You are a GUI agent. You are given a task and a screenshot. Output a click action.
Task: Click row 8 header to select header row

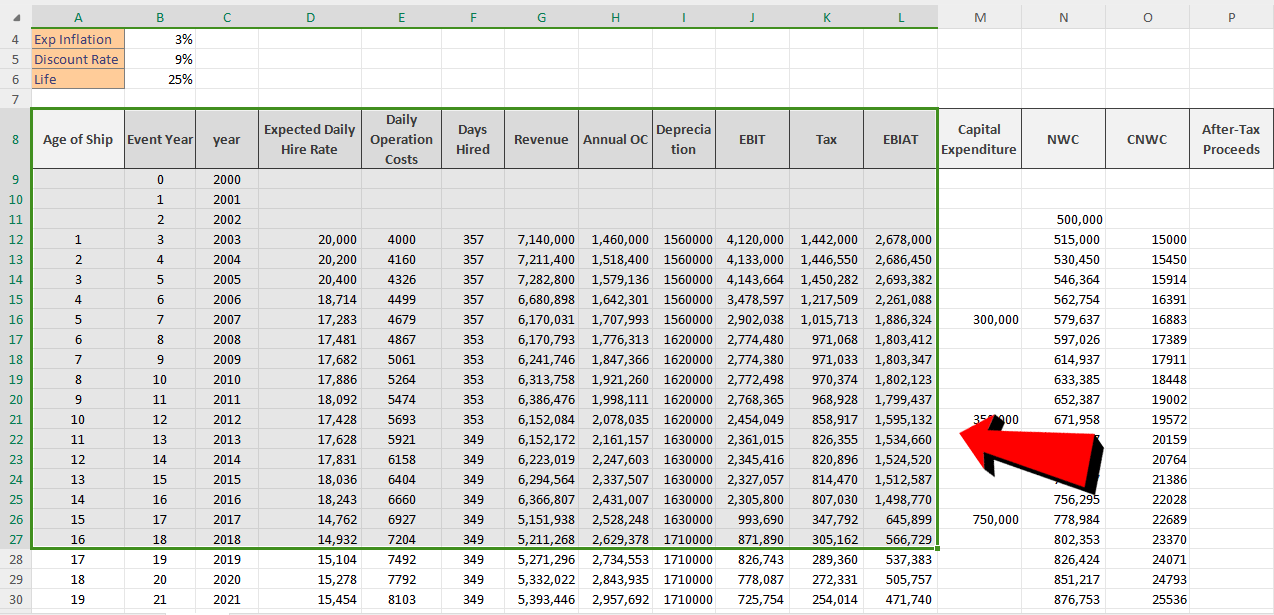pos(14,138)
